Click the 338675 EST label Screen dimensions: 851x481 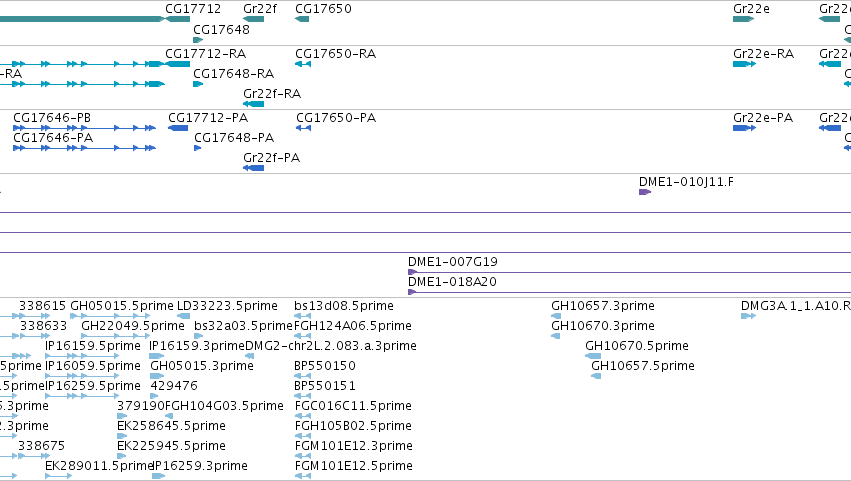41,446
